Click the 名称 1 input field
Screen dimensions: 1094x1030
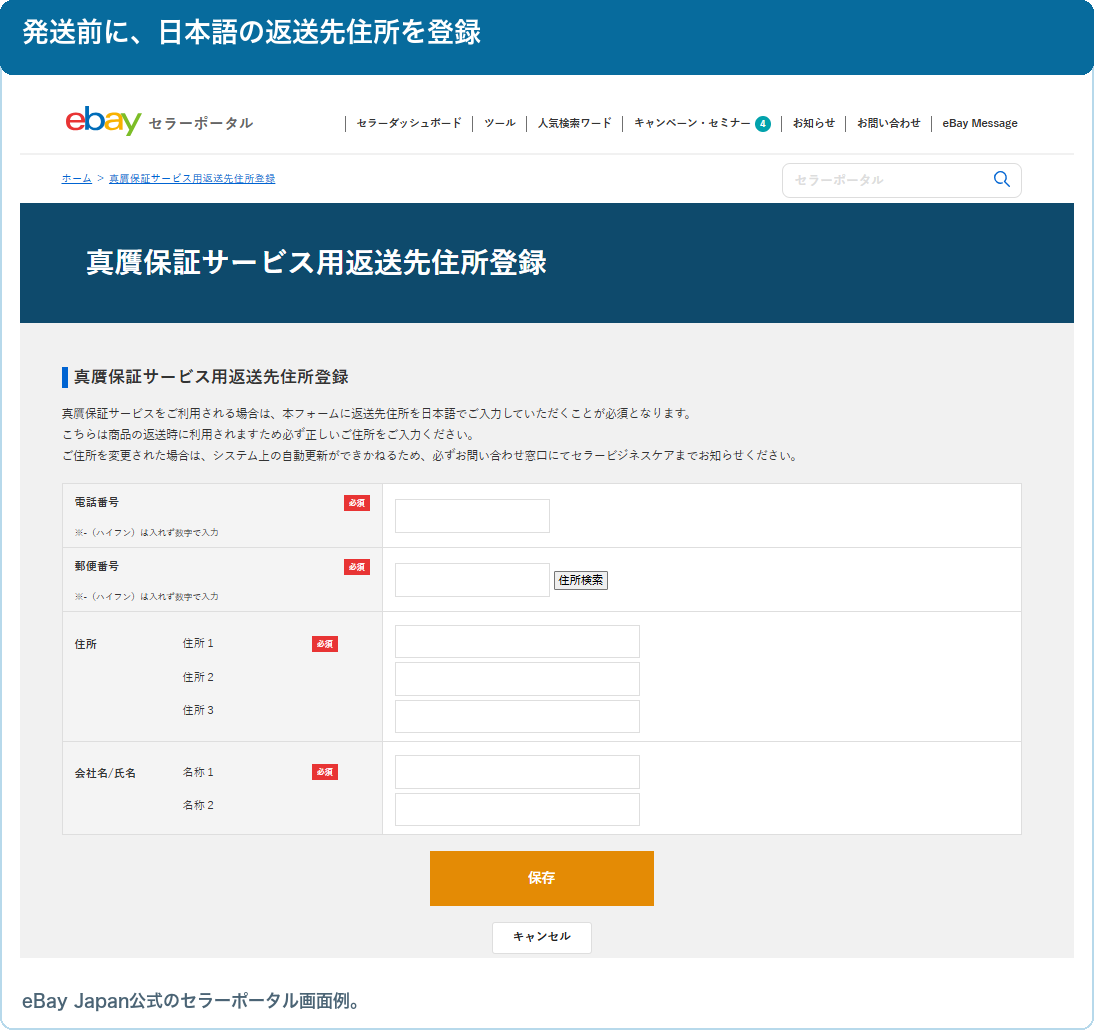(517, 772)
